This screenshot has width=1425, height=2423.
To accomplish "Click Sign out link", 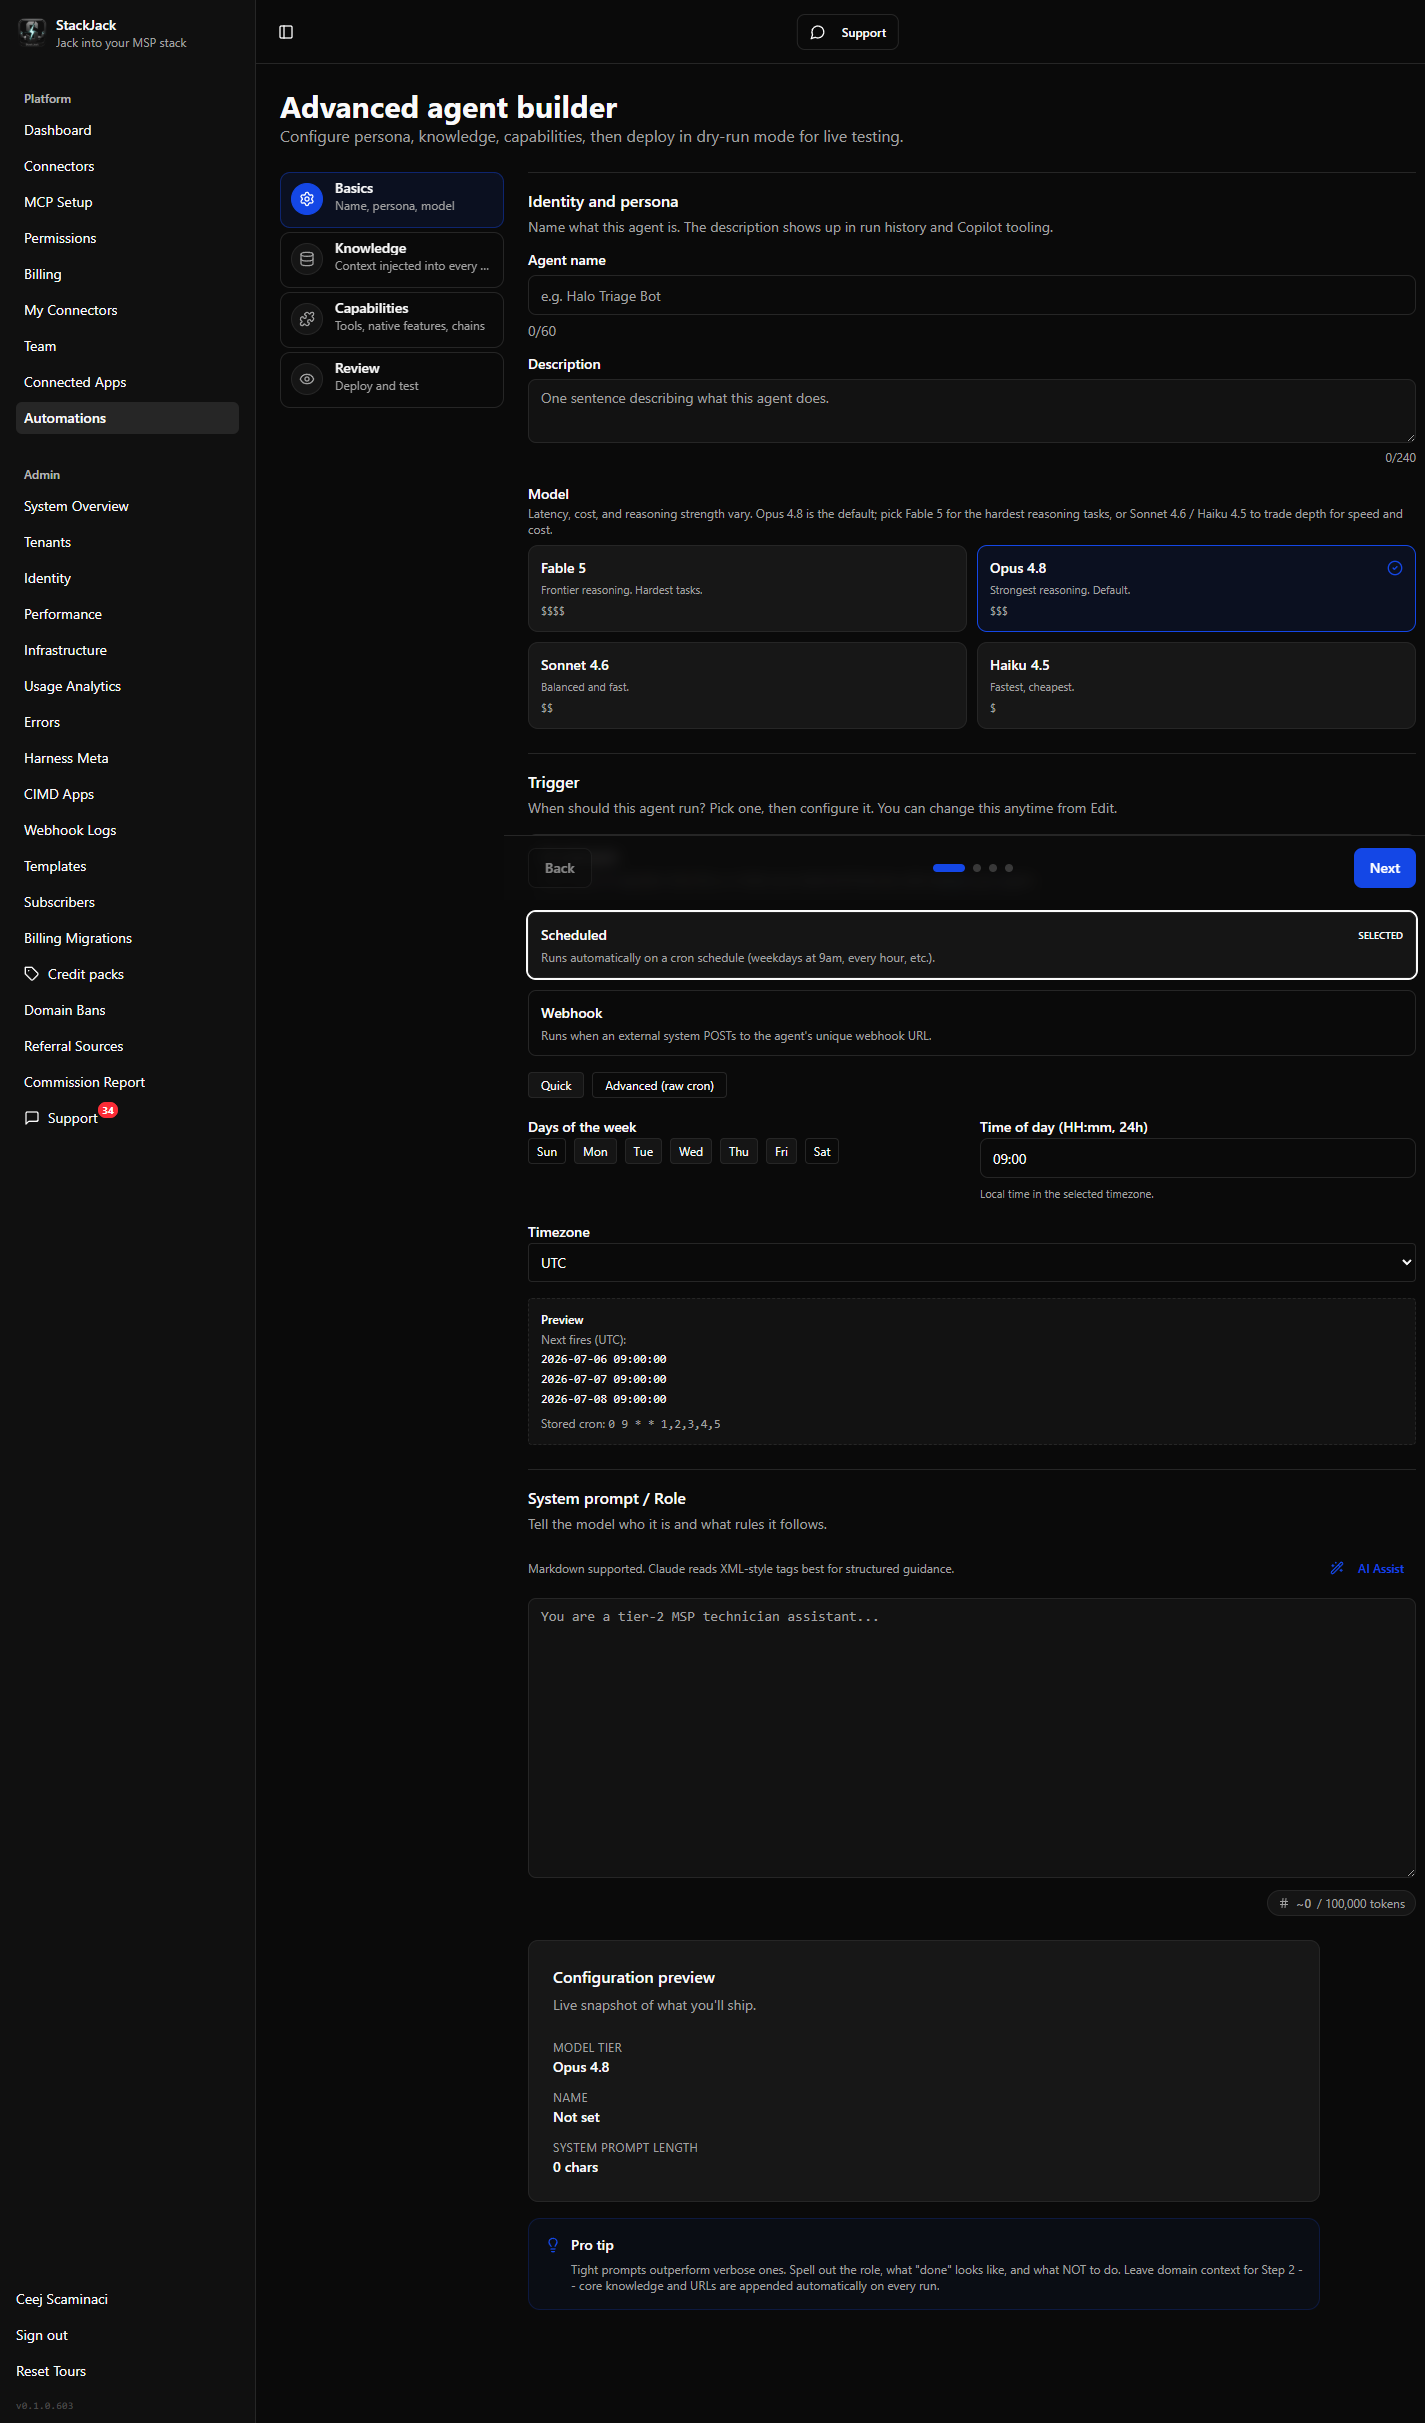I will (x=42, y=2335).
